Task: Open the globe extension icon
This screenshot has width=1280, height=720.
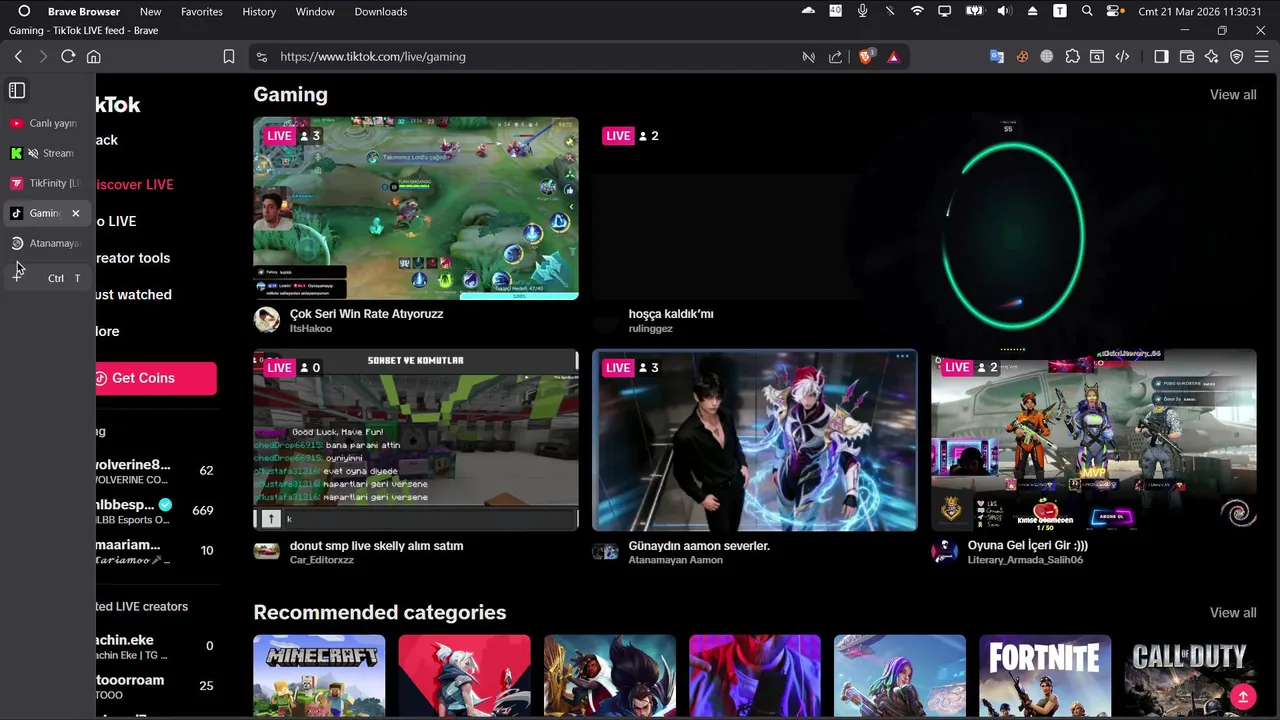Action: (1047, 57)
